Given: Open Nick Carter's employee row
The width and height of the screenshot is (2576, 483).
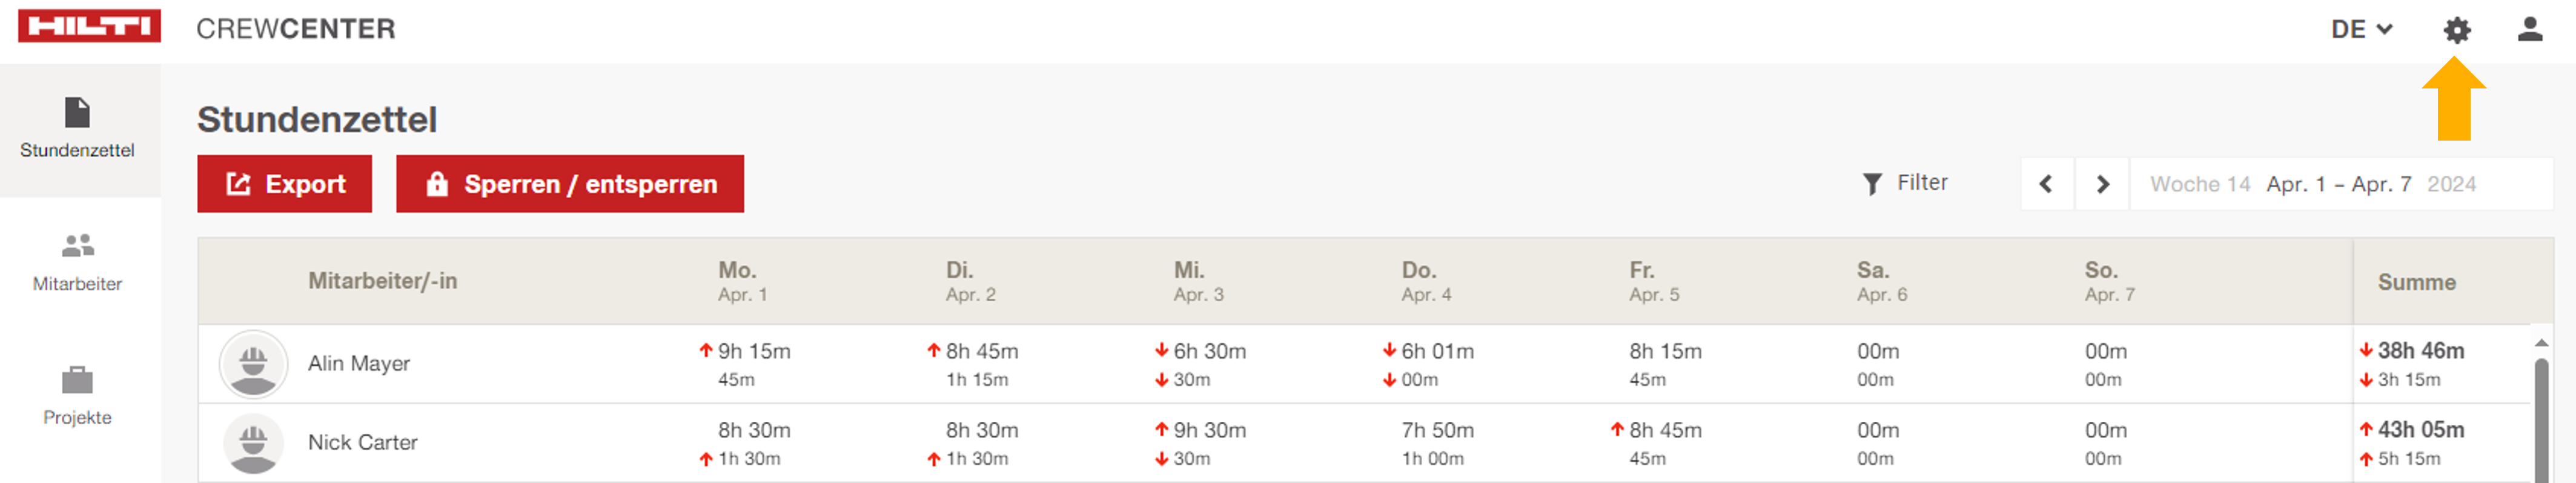Looking at the screenshot, I should coord(362,443).
